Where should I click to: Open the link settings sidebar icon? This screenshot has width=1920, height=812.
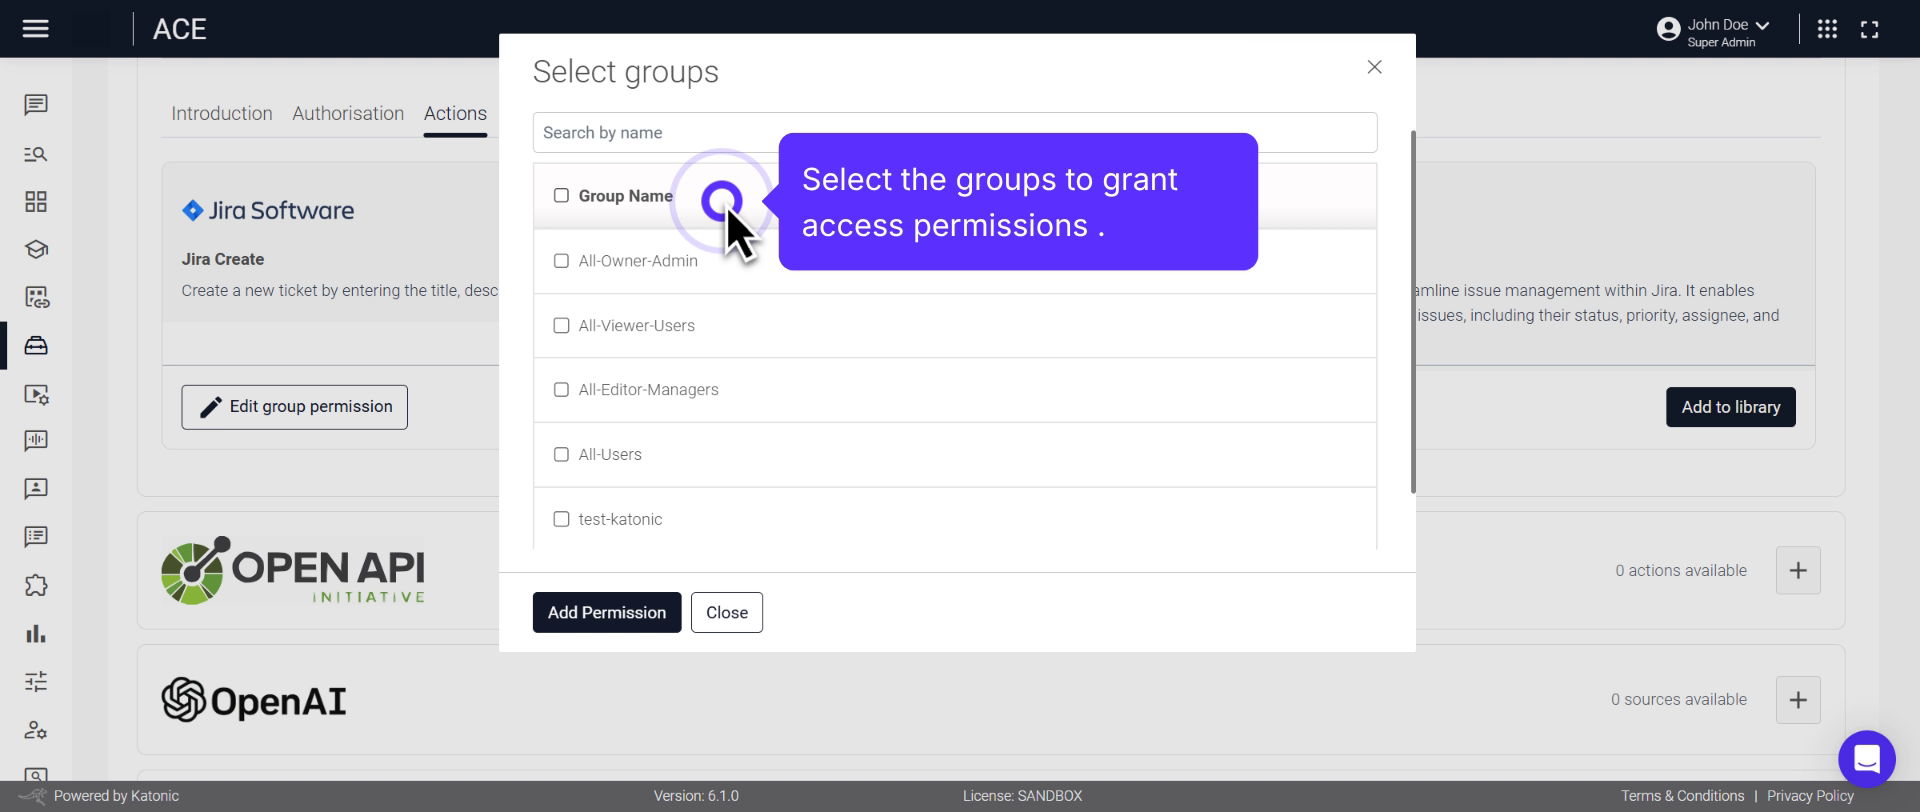(x=36, y=297)
